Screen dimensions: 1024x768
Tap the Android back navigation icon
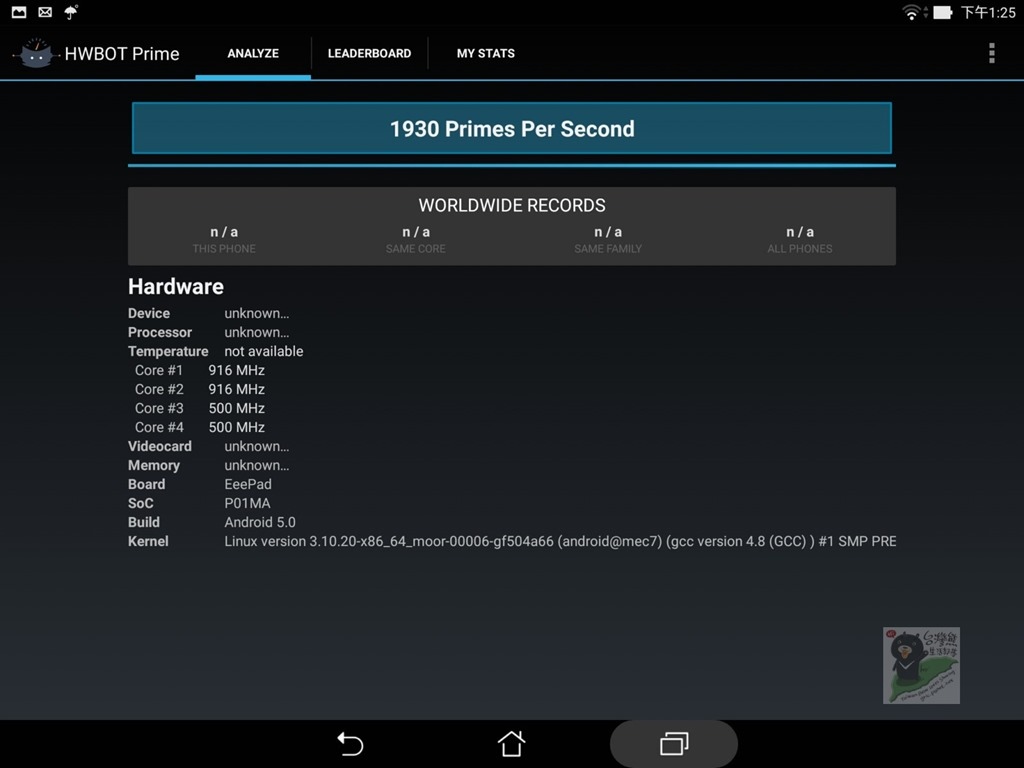click(350, 744)
